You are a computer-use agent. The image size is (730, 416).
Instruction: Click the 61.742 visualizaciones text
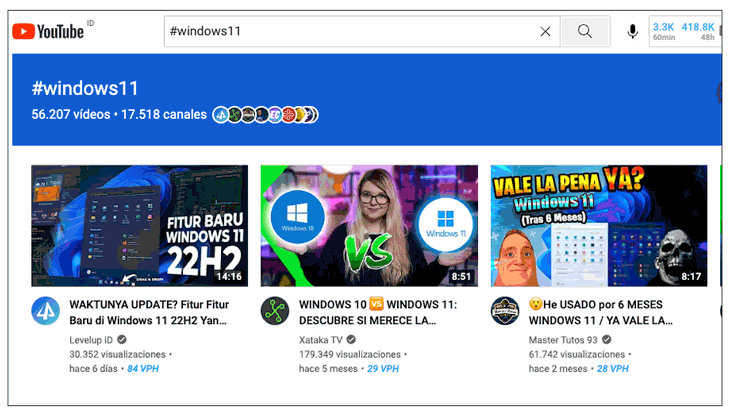(576, 354)
